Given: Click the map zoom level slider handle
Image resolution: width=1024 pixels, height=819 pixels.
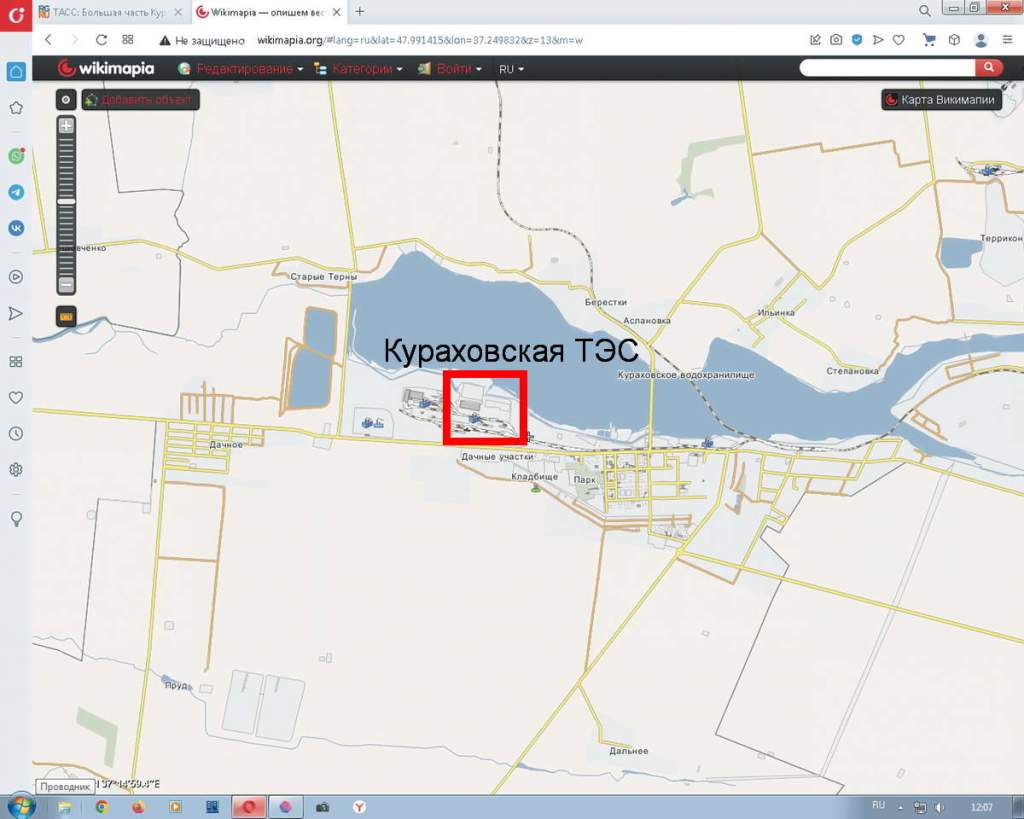Looking at the screenshot, I should pos(66,202).
